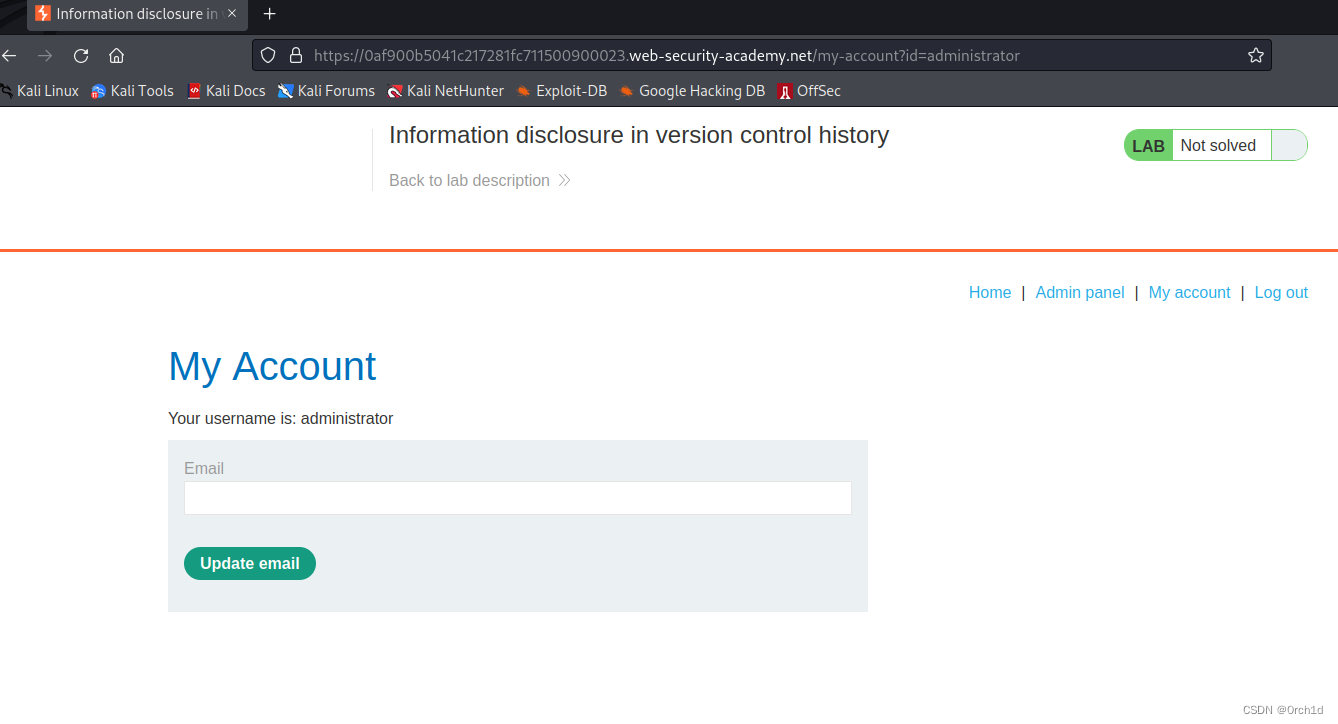This screenshot has height=724, width=1338.
Task: Click the Email input field
Action: tap(518, 498)
